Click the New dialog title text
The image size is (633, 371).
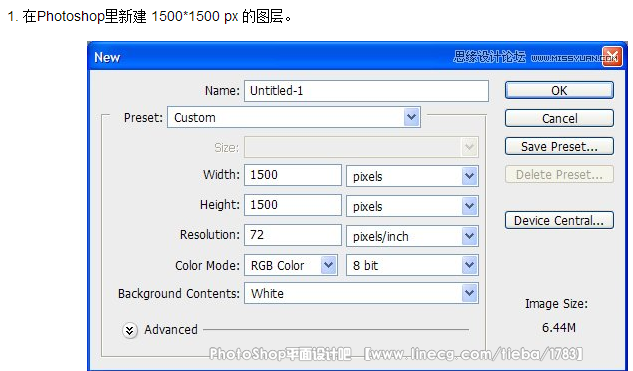(x=107, y=57)
